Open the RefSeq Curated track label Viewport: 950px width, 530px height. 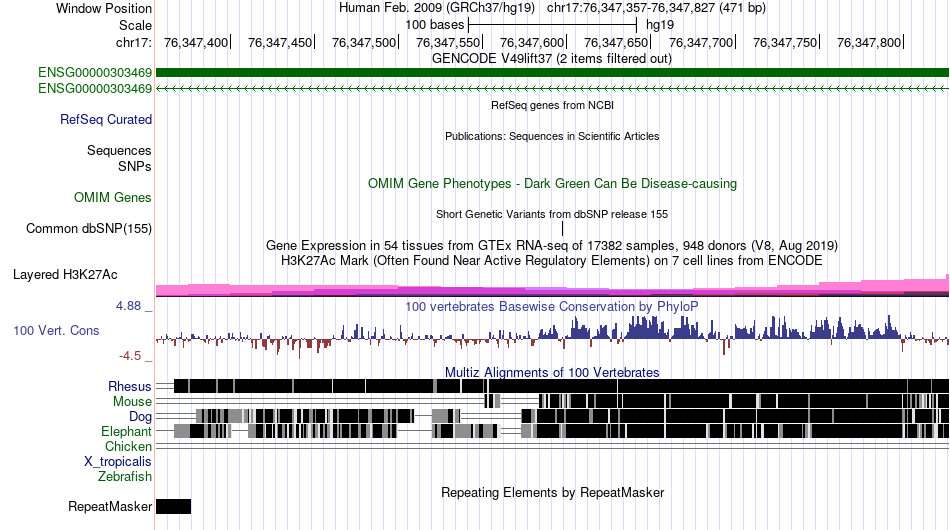106,119
